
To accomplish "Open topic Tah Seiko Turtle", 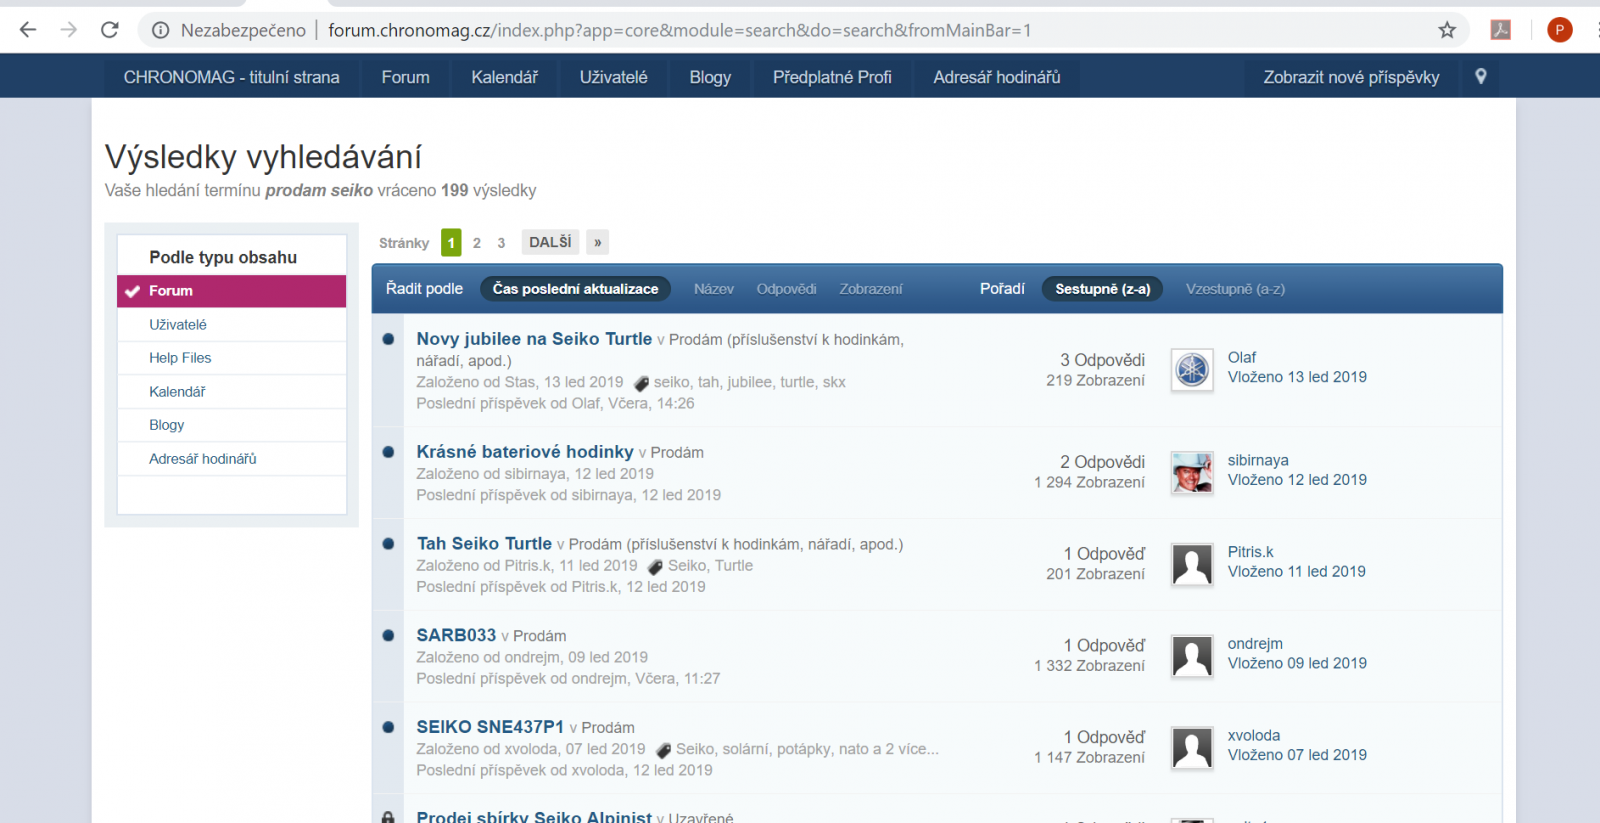I will (484, 544).
